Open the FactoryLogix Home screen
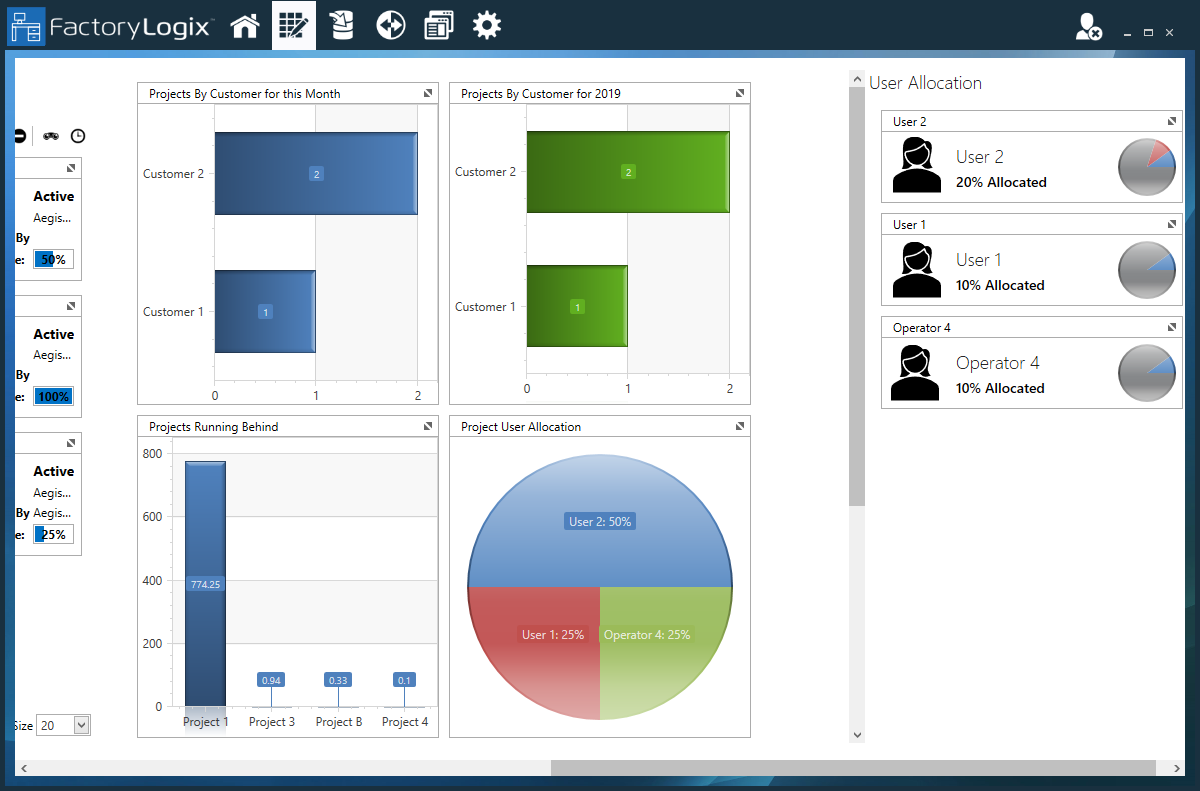The width and height of the screenshot is (1200, 791). pyautogui.click(x=245, y=25)
